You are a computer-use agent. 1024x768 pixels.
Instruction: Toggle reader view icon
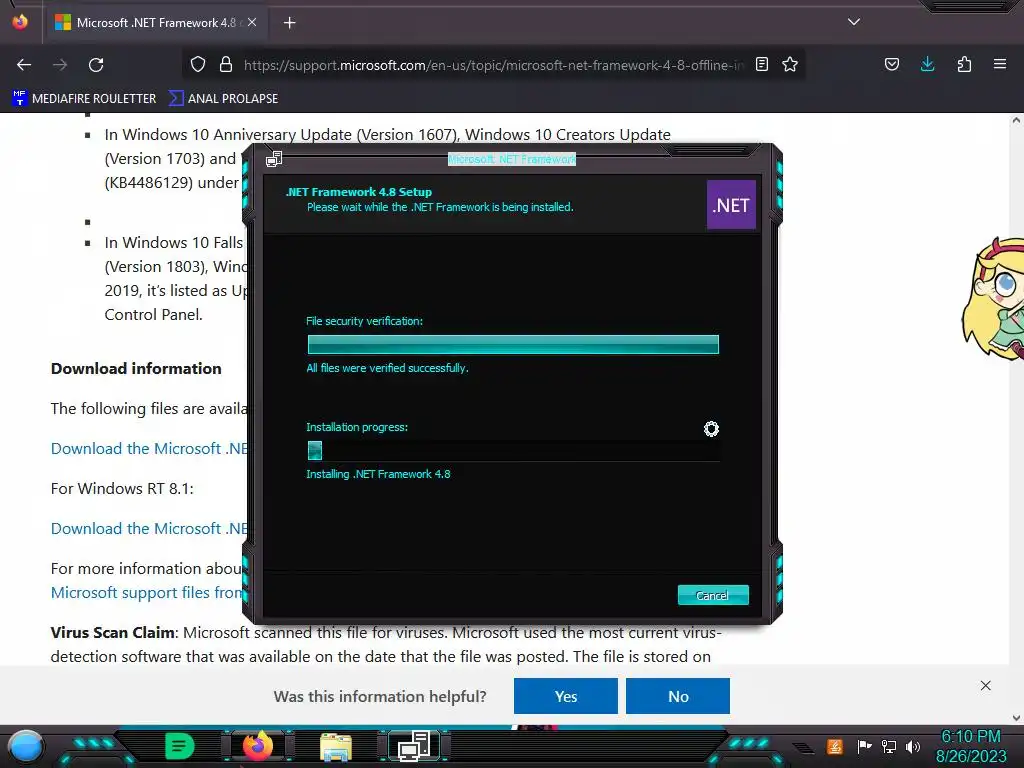click(761, 64)
